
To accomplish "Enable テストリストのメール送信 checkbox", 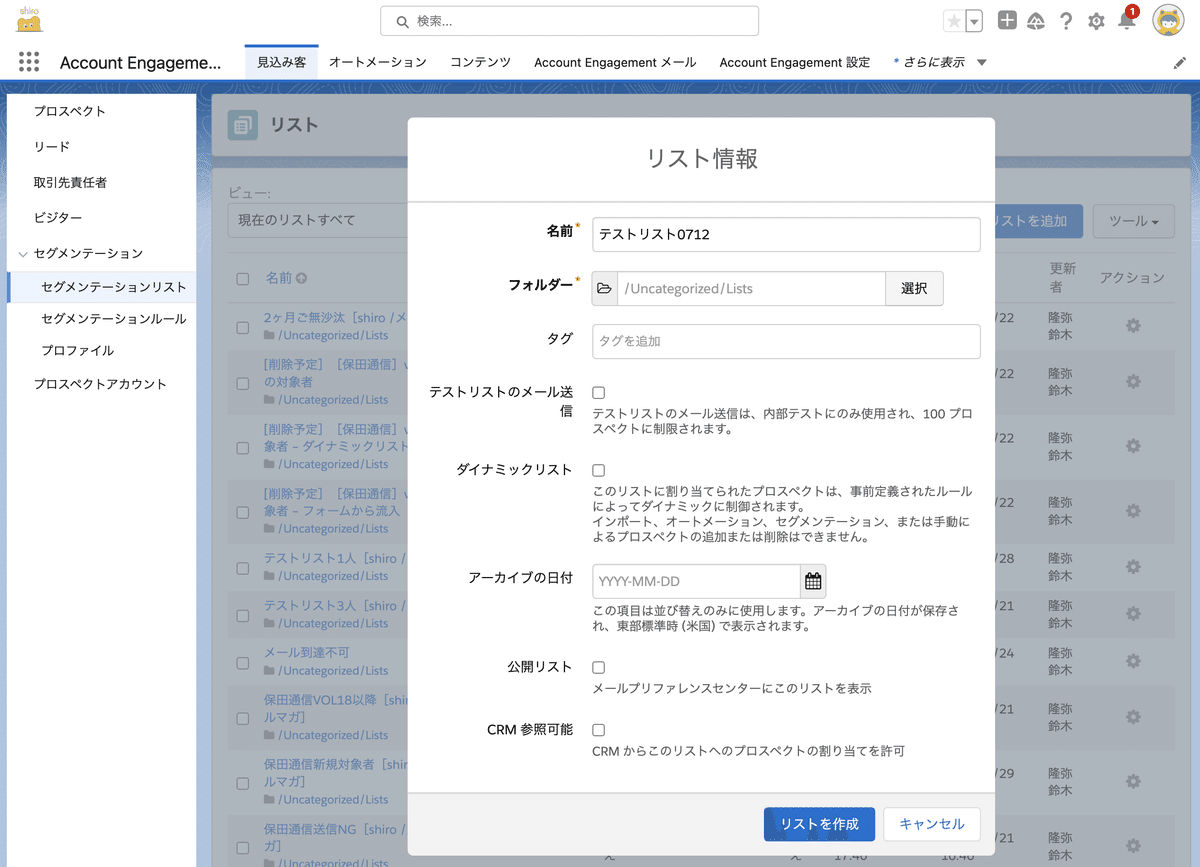I will [x=599, y=393].
